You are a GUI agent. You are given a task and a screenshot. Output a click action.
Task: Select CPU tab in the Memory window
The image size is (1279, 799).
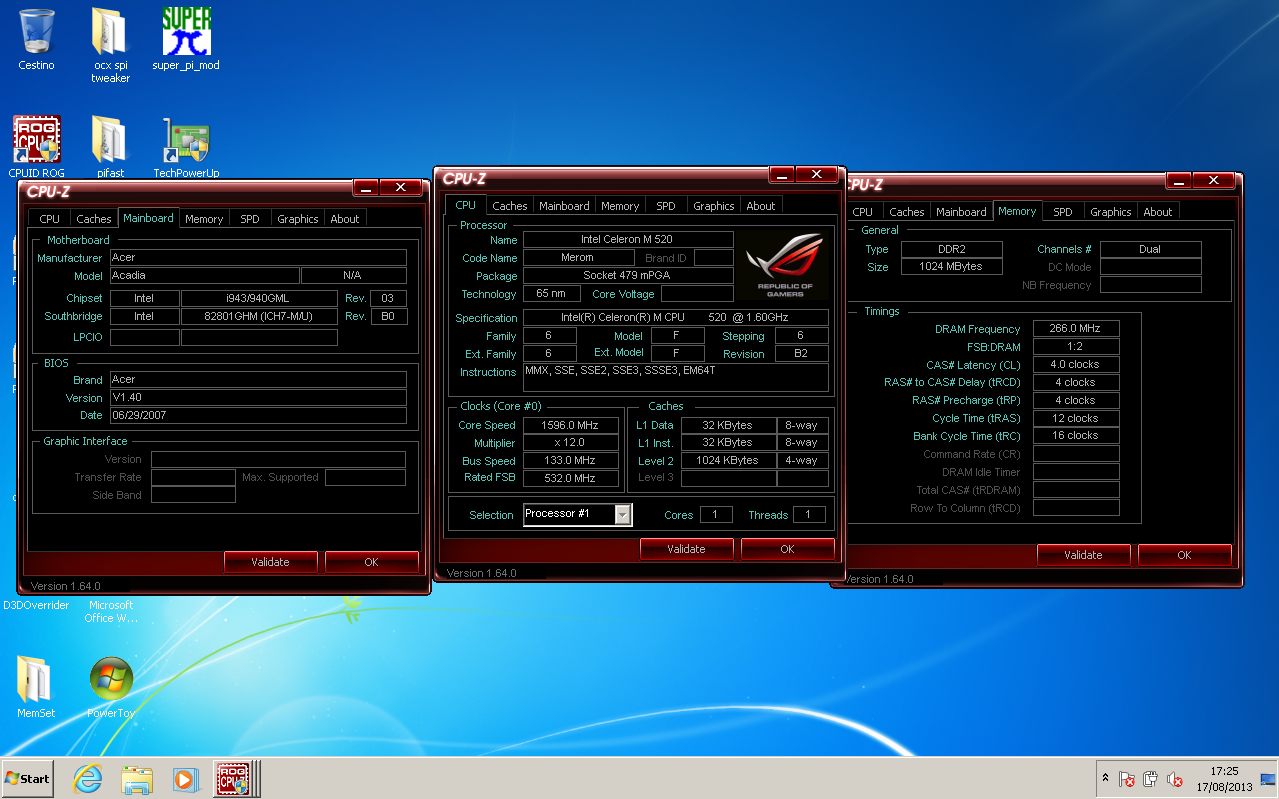[863, 212]
